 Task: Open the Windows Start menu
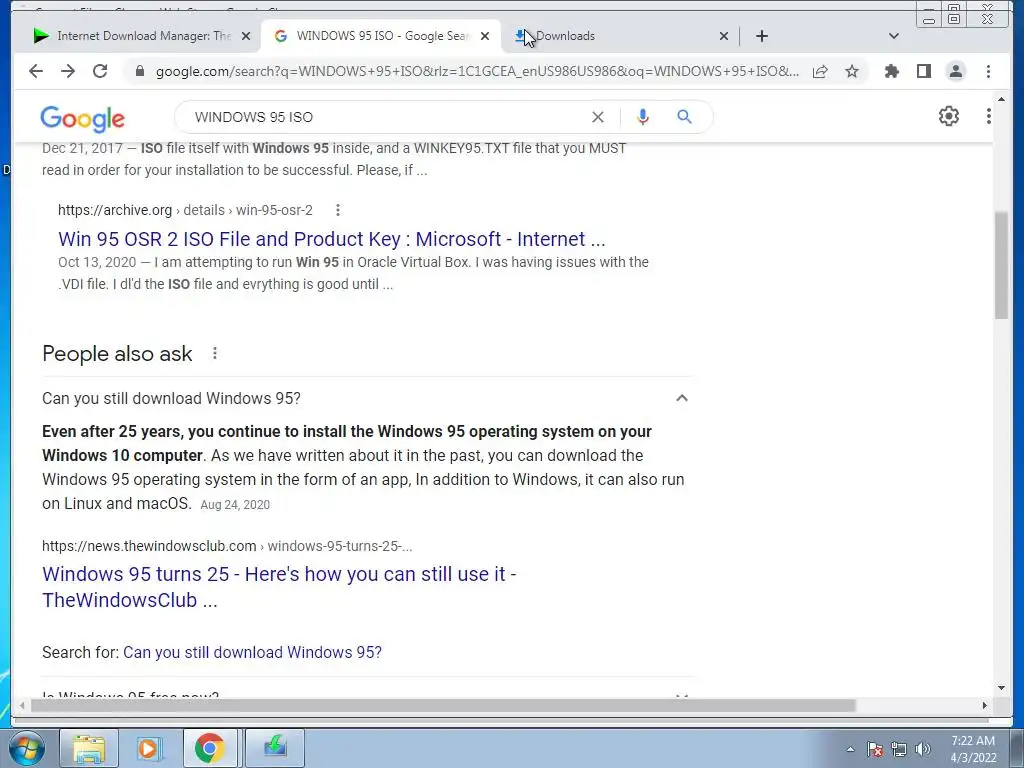click(27, 748)
